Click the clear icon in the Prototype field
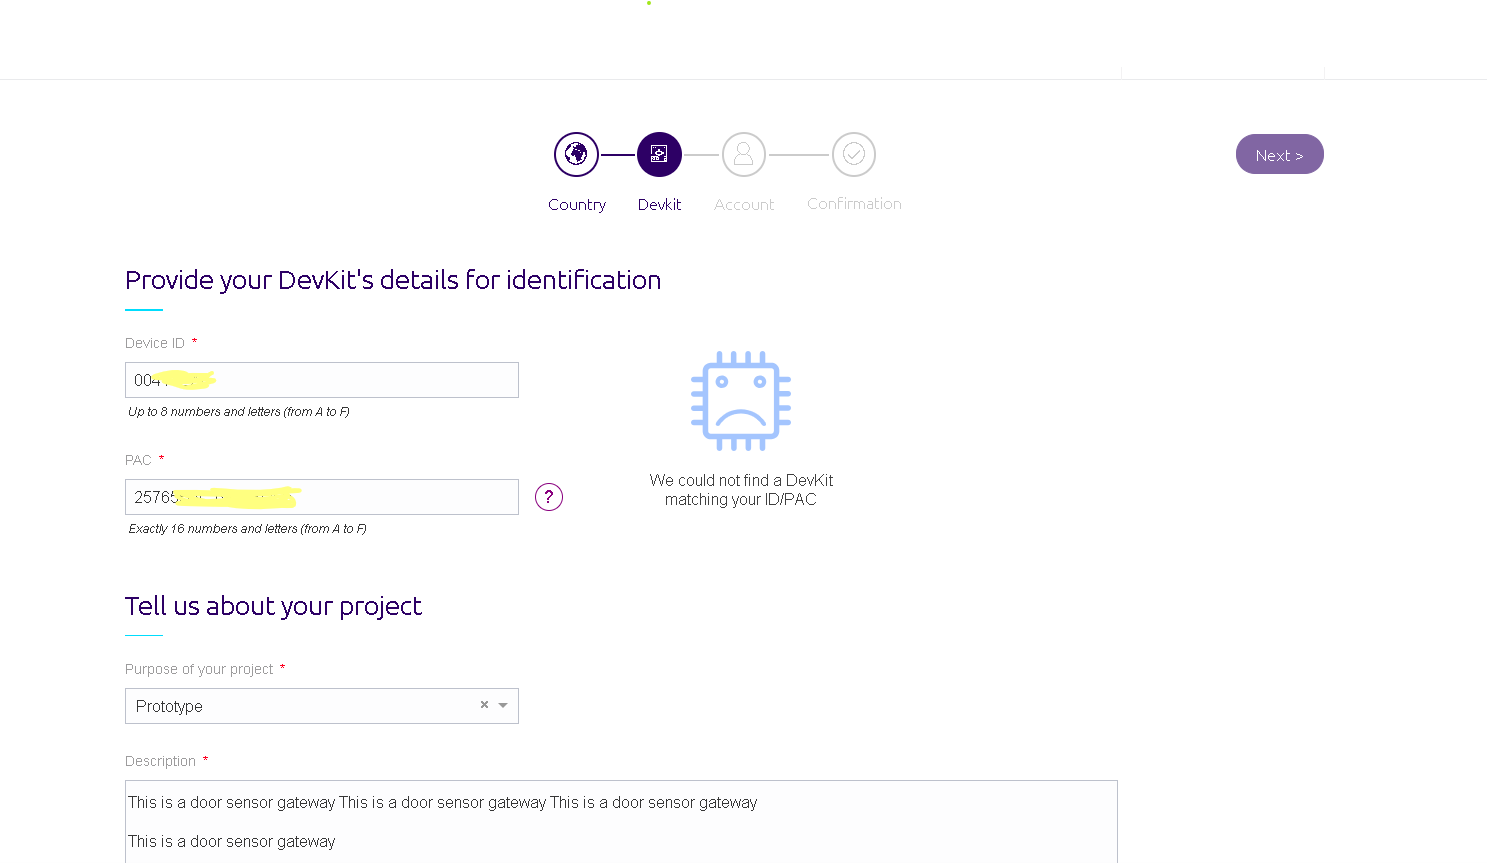Screen dimensions: 1487x863 [483, 705]
